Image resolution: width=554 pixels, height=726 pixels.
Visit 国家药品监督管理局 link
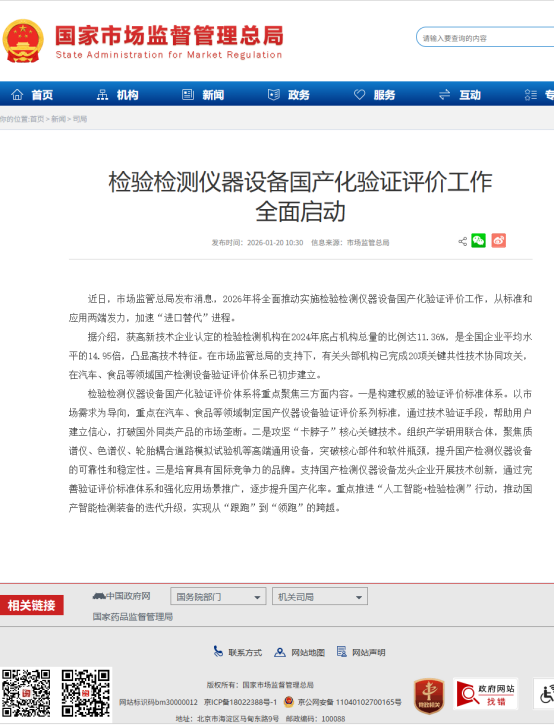coord(133,617)
